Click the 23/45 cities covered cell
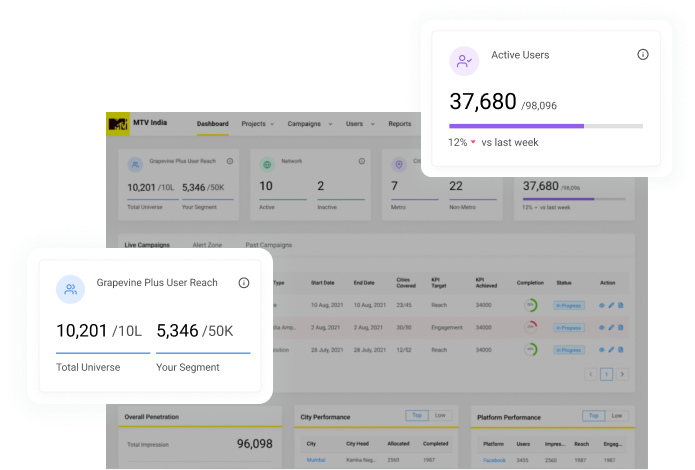The image size is (695, 470). [x=404, y=305]
